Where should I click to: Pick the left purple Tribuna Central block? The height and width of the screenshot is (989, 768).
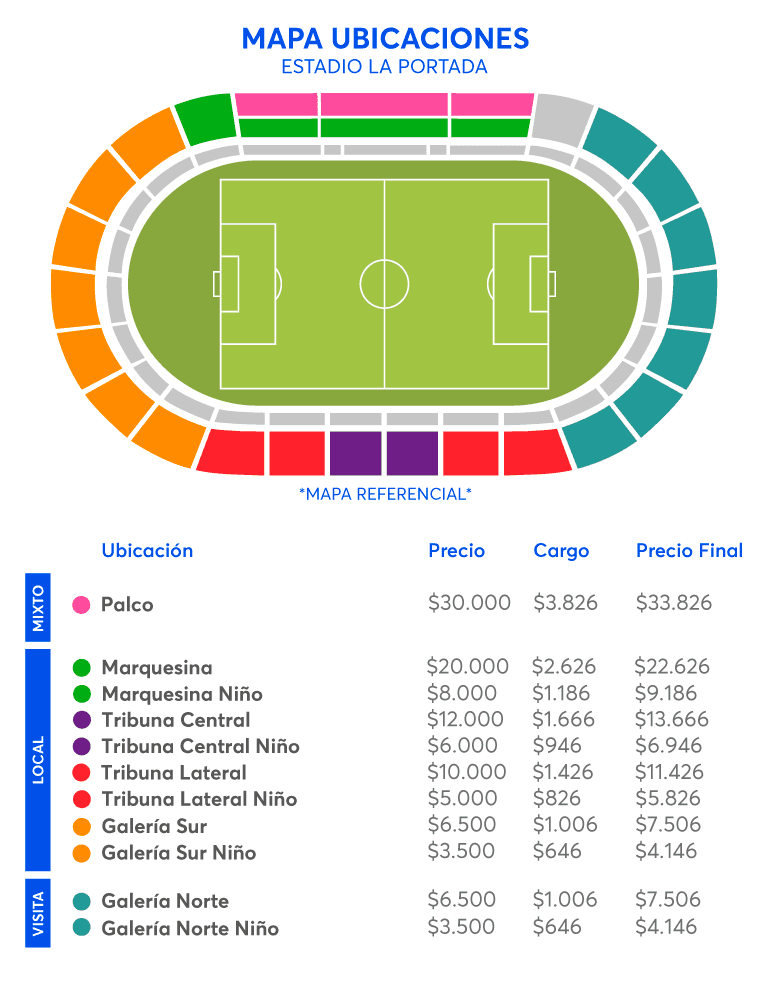coord(355,453)
